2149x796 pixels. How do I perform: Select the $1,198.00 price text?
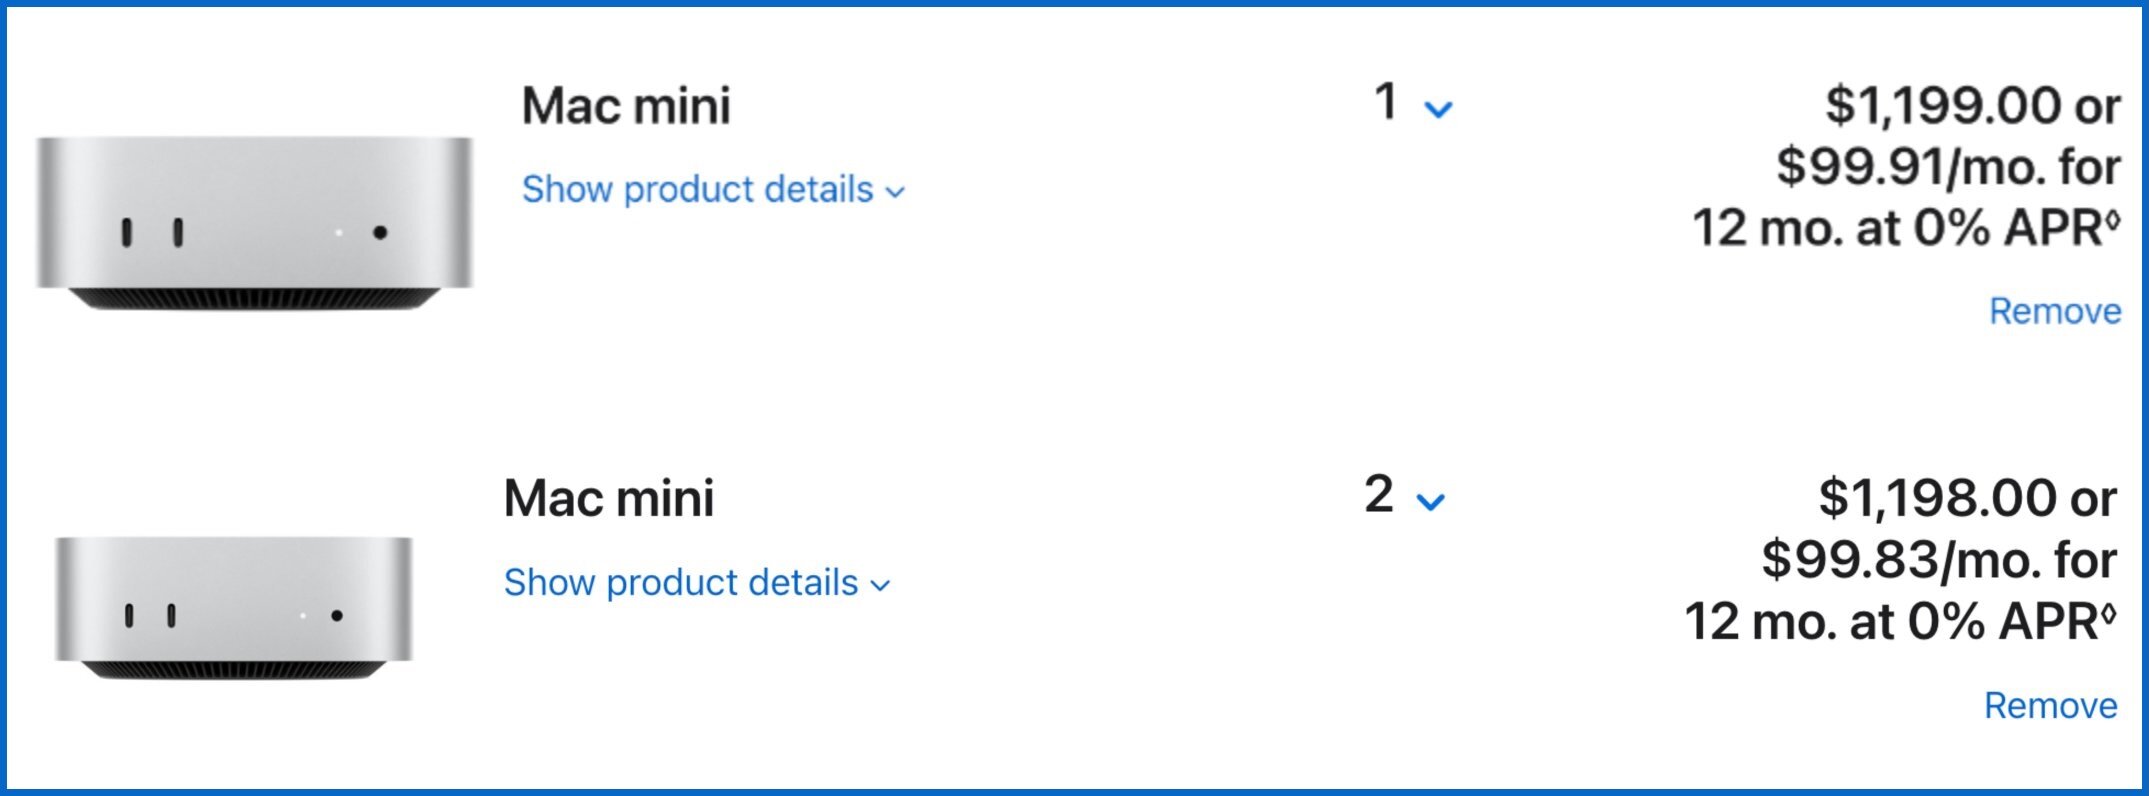pos(1937,498)
